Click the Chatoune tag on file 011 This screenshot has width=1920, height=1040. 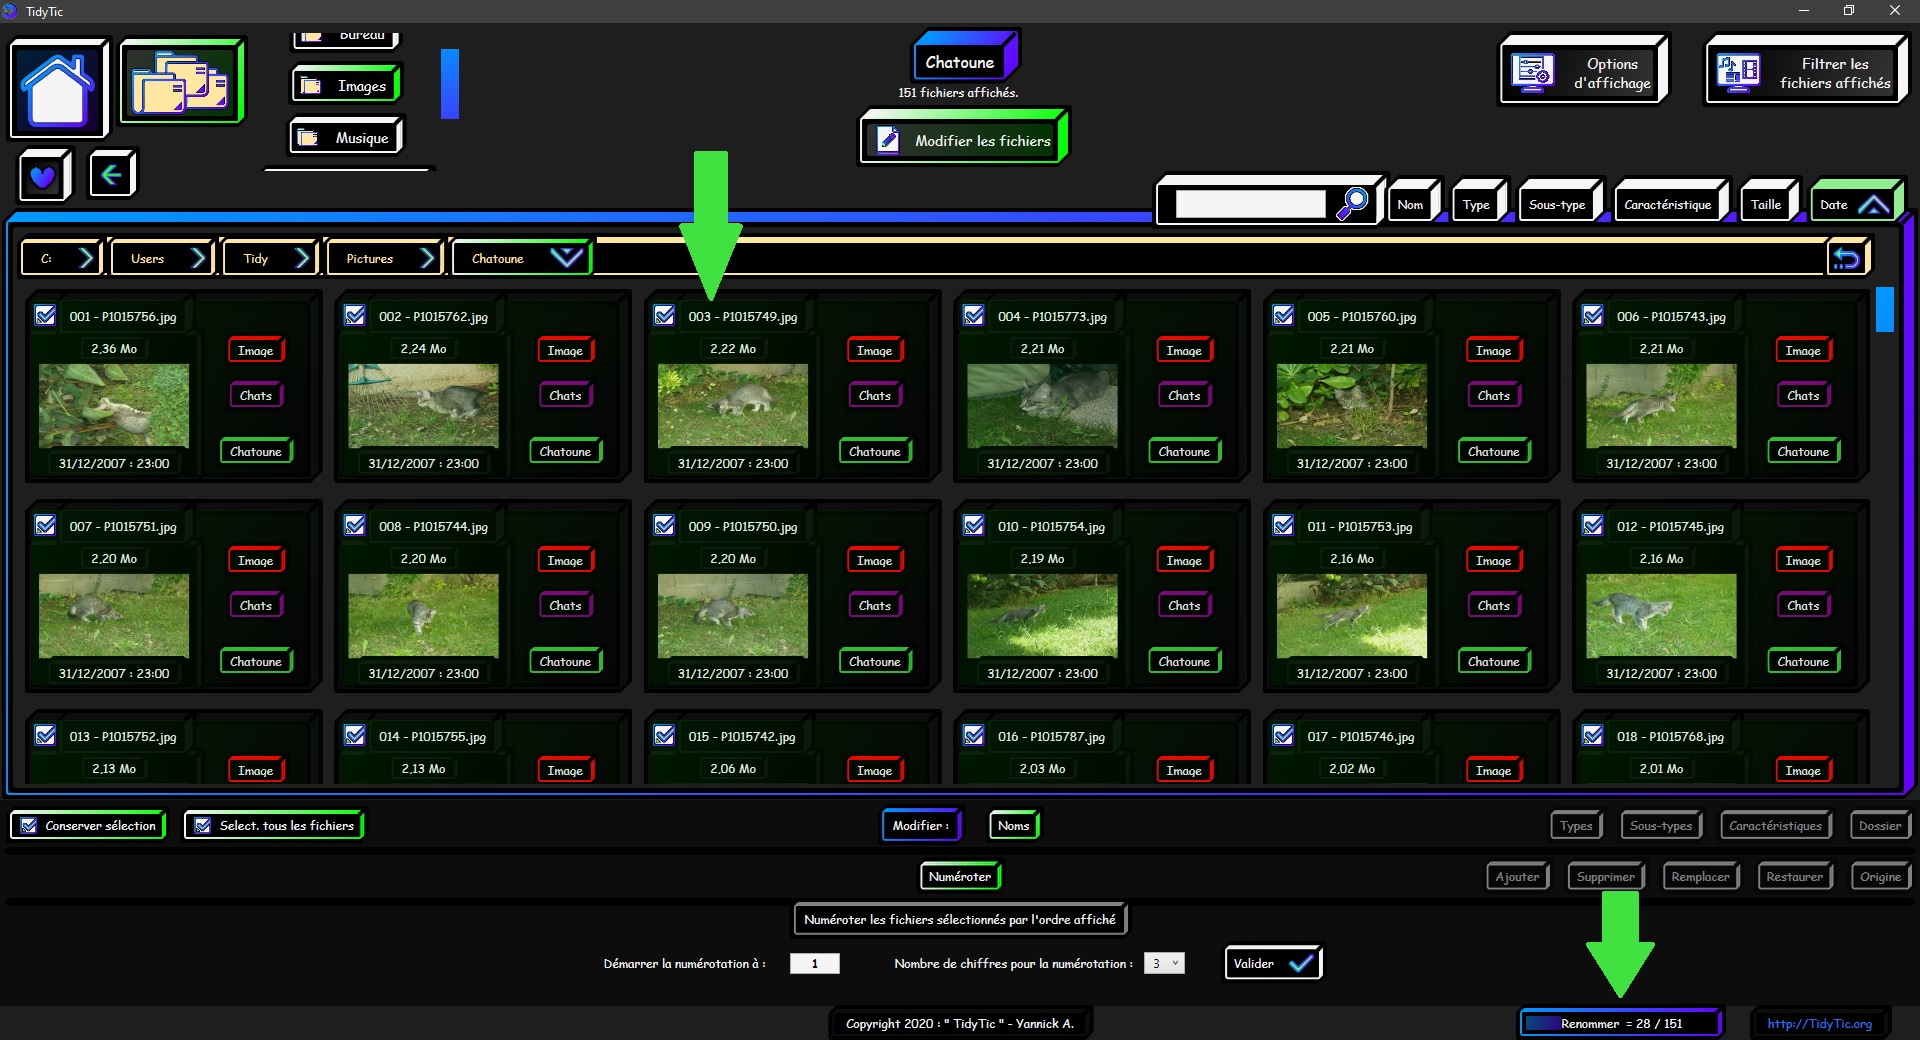click(x=1493, y=662)
